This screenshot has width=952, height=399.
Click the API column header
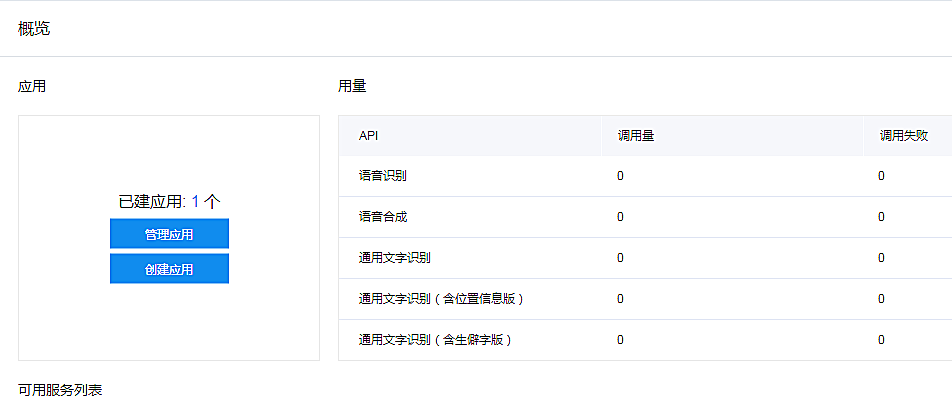[x=369, y=136]
